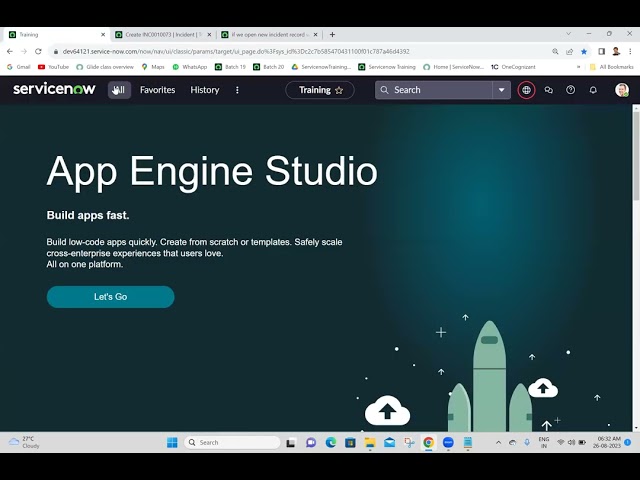Open the Snipping Tool on the taskbar
The image size is (640, 480).
point(409,442)
